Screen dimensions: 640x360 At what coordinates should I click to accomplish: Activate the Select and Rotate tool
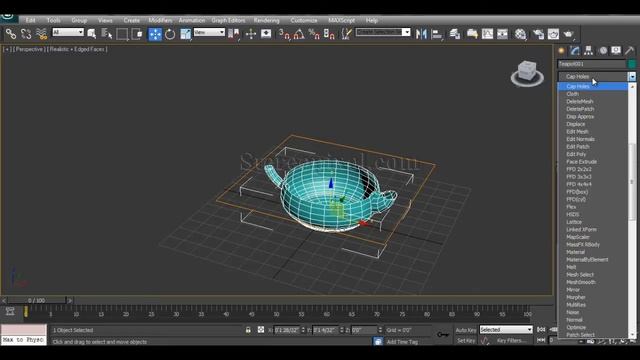coord(170,34)
